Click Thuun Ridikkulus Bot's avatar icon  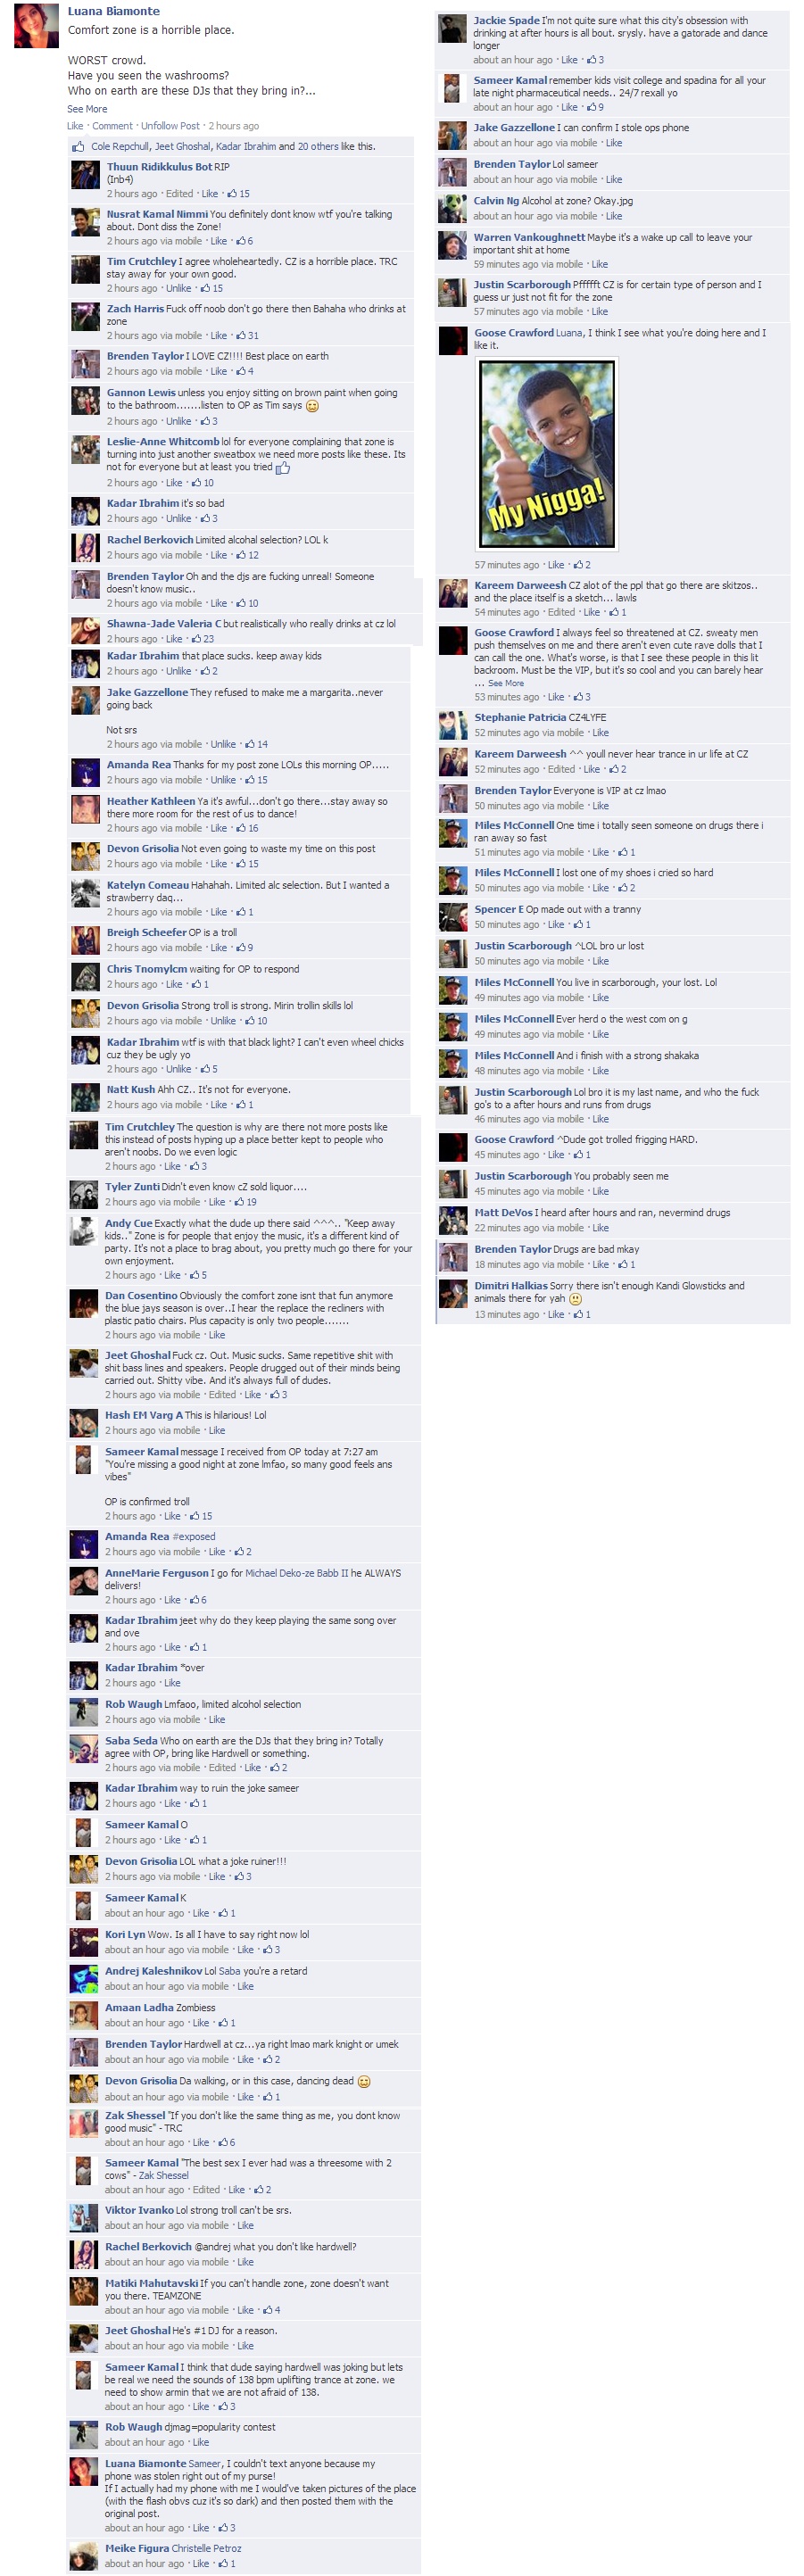click(x=85, y=175)
